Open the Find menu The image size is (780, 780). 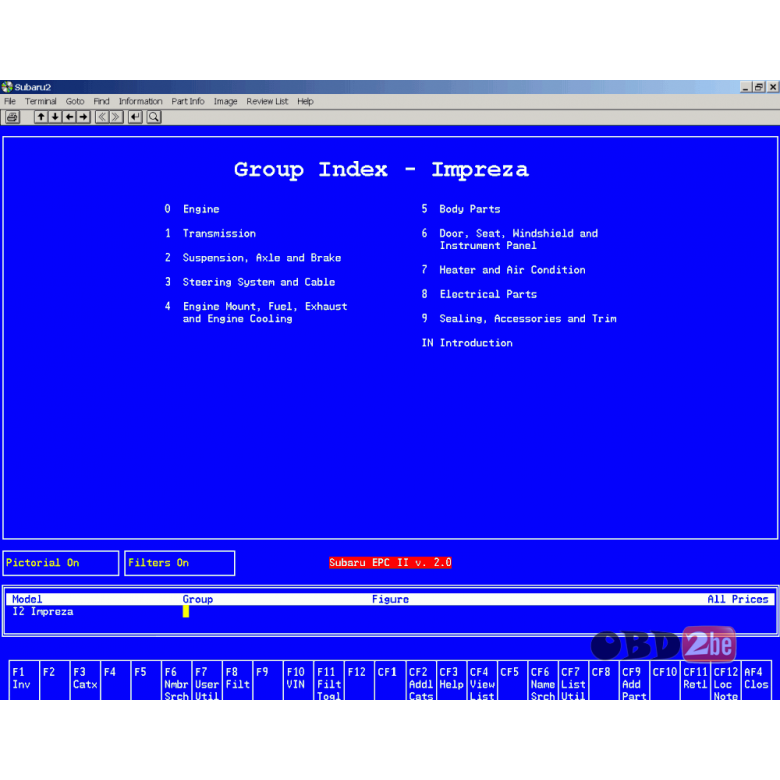(x=101, y=101)
